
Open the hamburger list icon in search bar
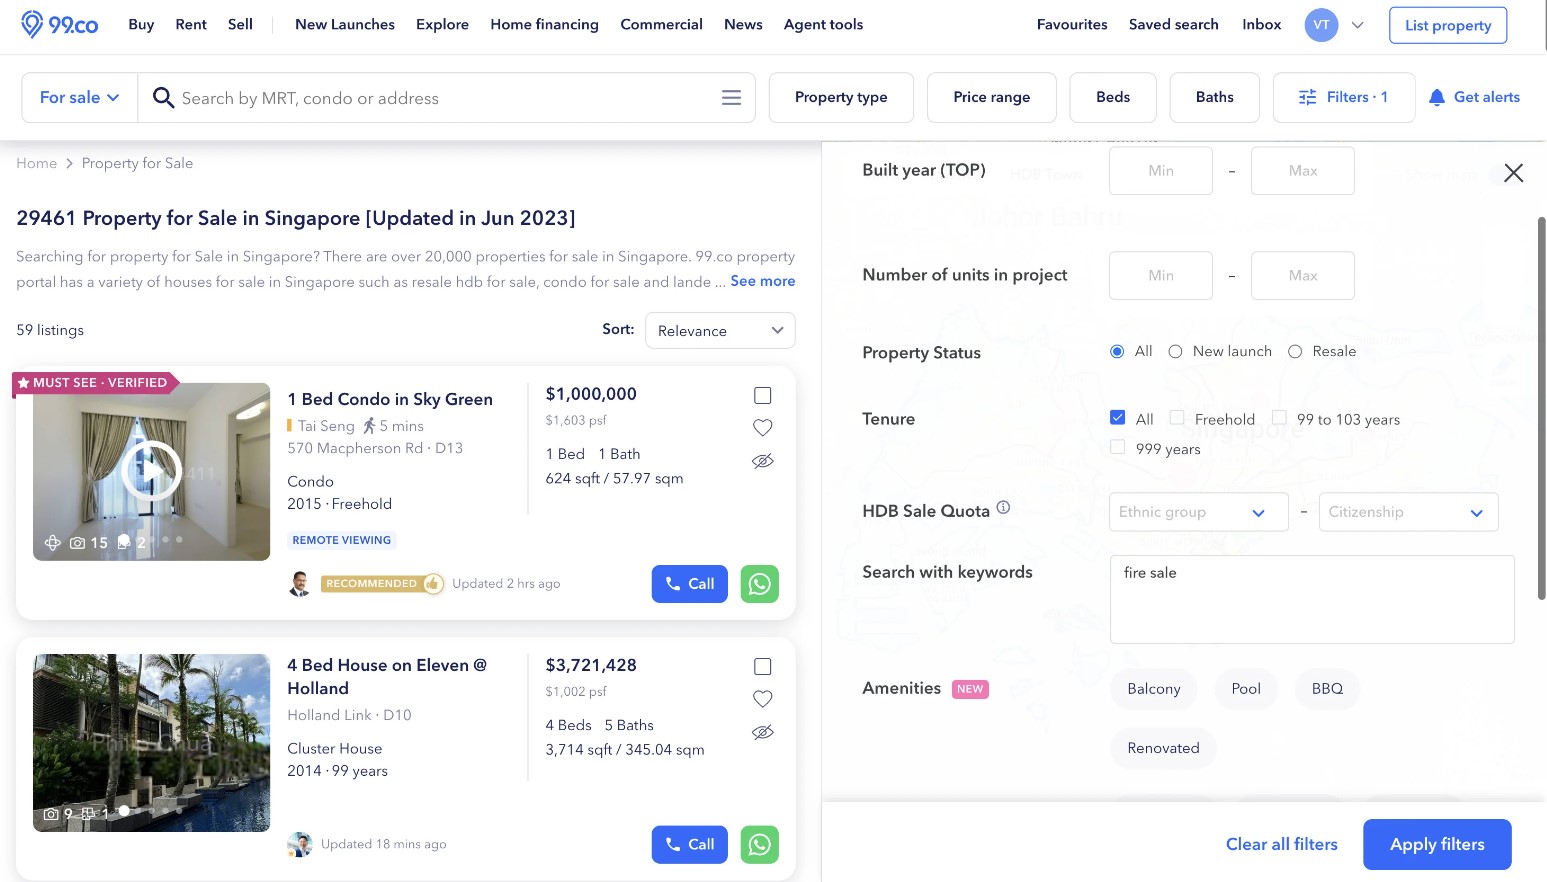(731, 98)
